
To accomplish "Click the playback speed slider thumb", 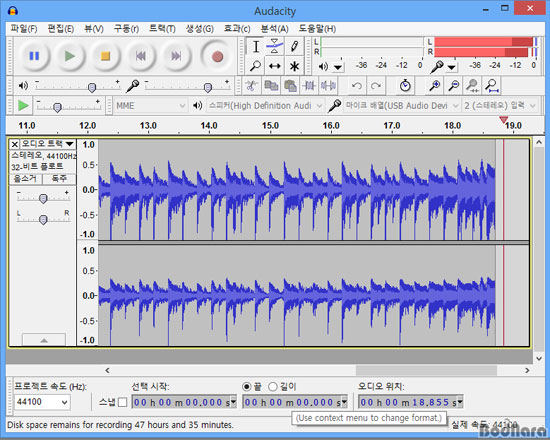I will point(58,107).
